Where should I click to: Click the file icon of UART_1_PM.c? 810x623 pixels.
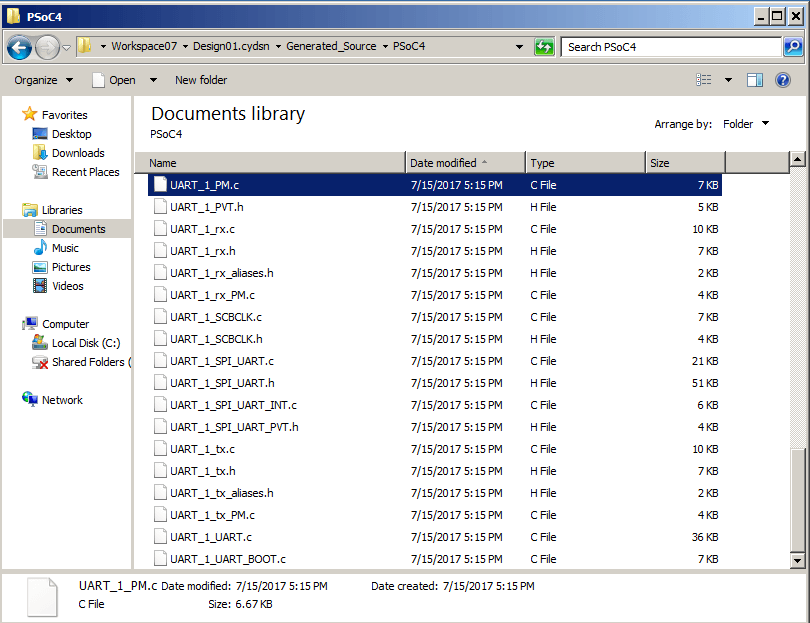[x=161, y=184]
